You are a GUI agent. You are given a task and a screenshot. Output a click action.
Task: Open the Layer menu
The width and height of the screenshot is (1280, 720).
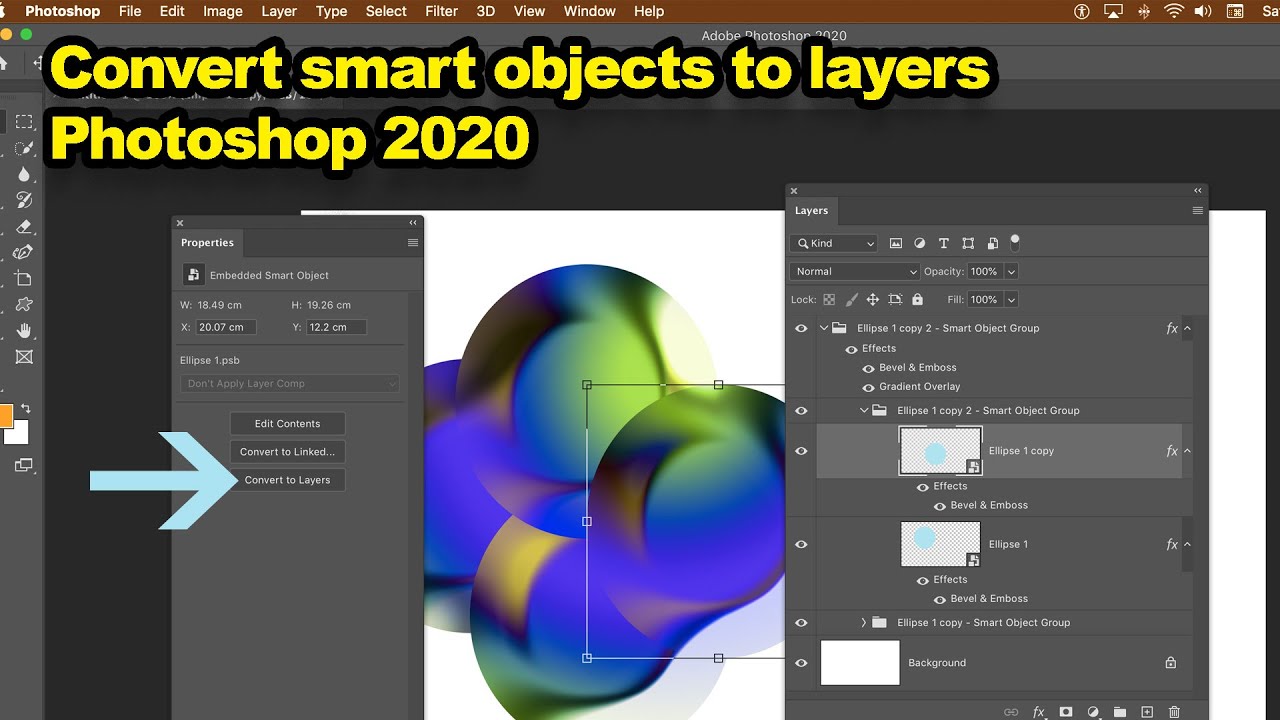[279, 11]
